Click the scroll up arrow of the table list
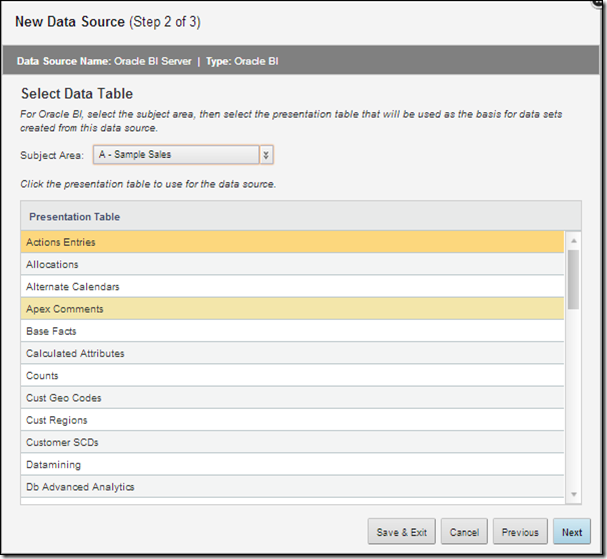607x559 pixels. click(x=574, y=241)
